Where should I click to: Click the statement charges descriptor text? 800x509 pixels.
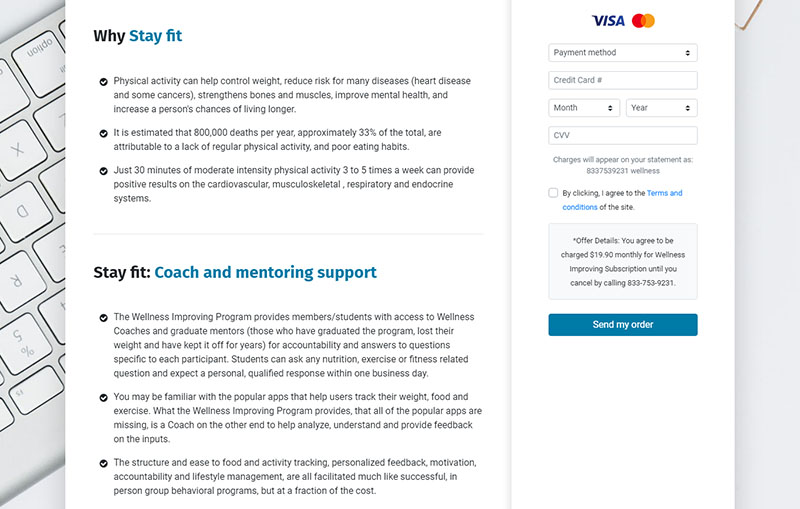coord(622,165)
